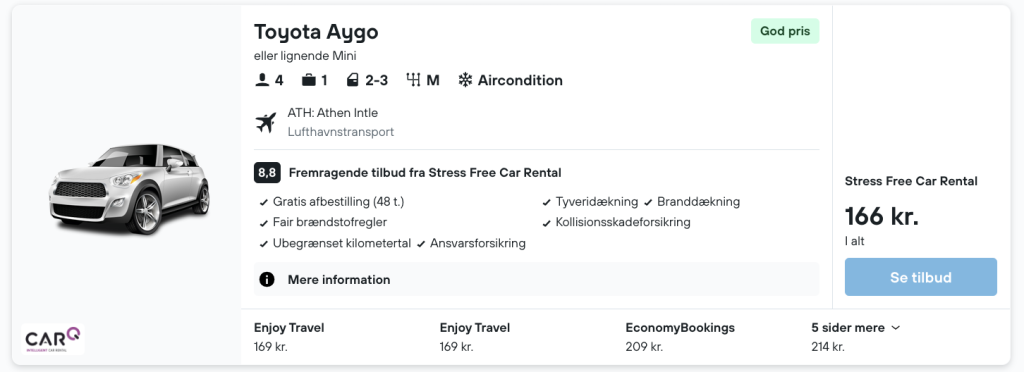The width and height of the screenshot is (1024, 372).
Task: Click the God pris green badge
Action: point(785,31)
